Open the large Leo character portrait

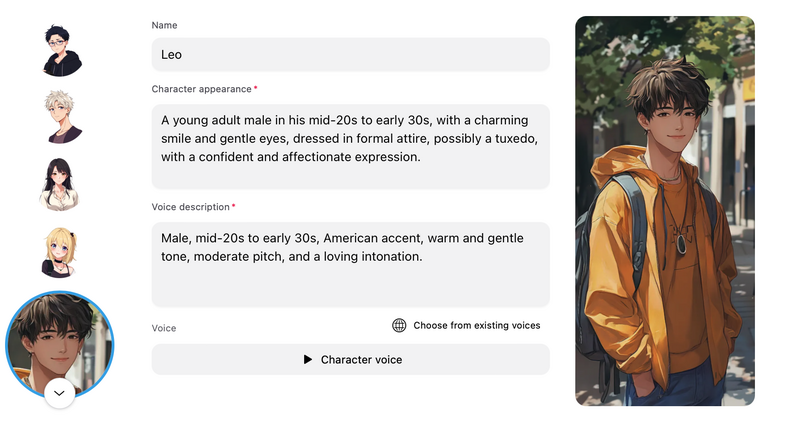tap(665, 211)
